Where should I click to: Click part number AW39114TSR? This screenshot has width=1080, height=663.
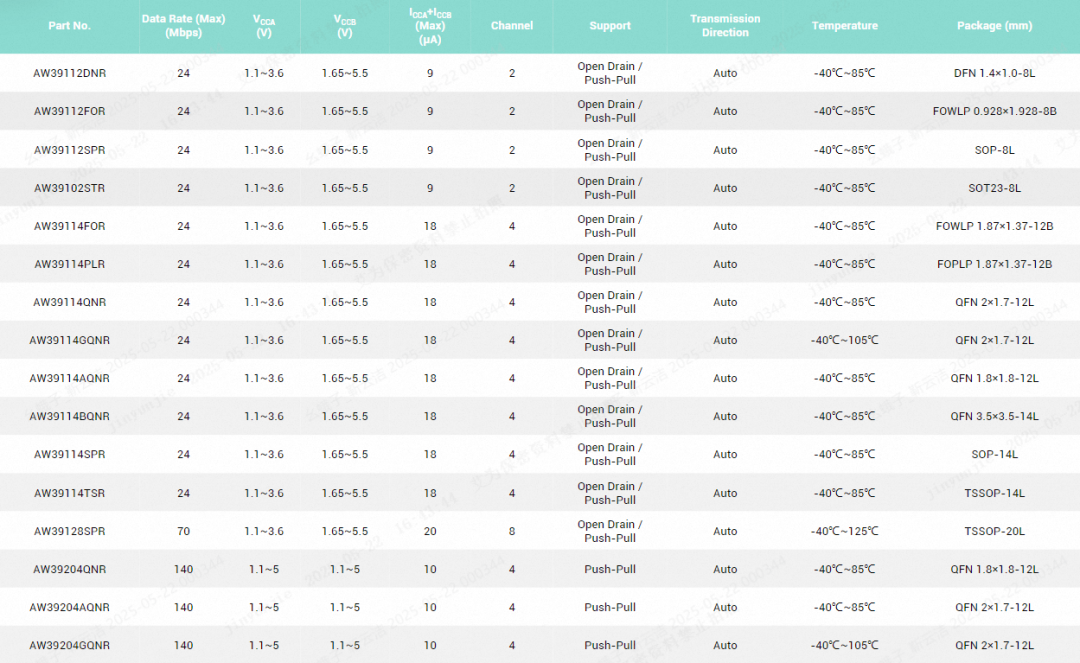[x=69, y=493]
